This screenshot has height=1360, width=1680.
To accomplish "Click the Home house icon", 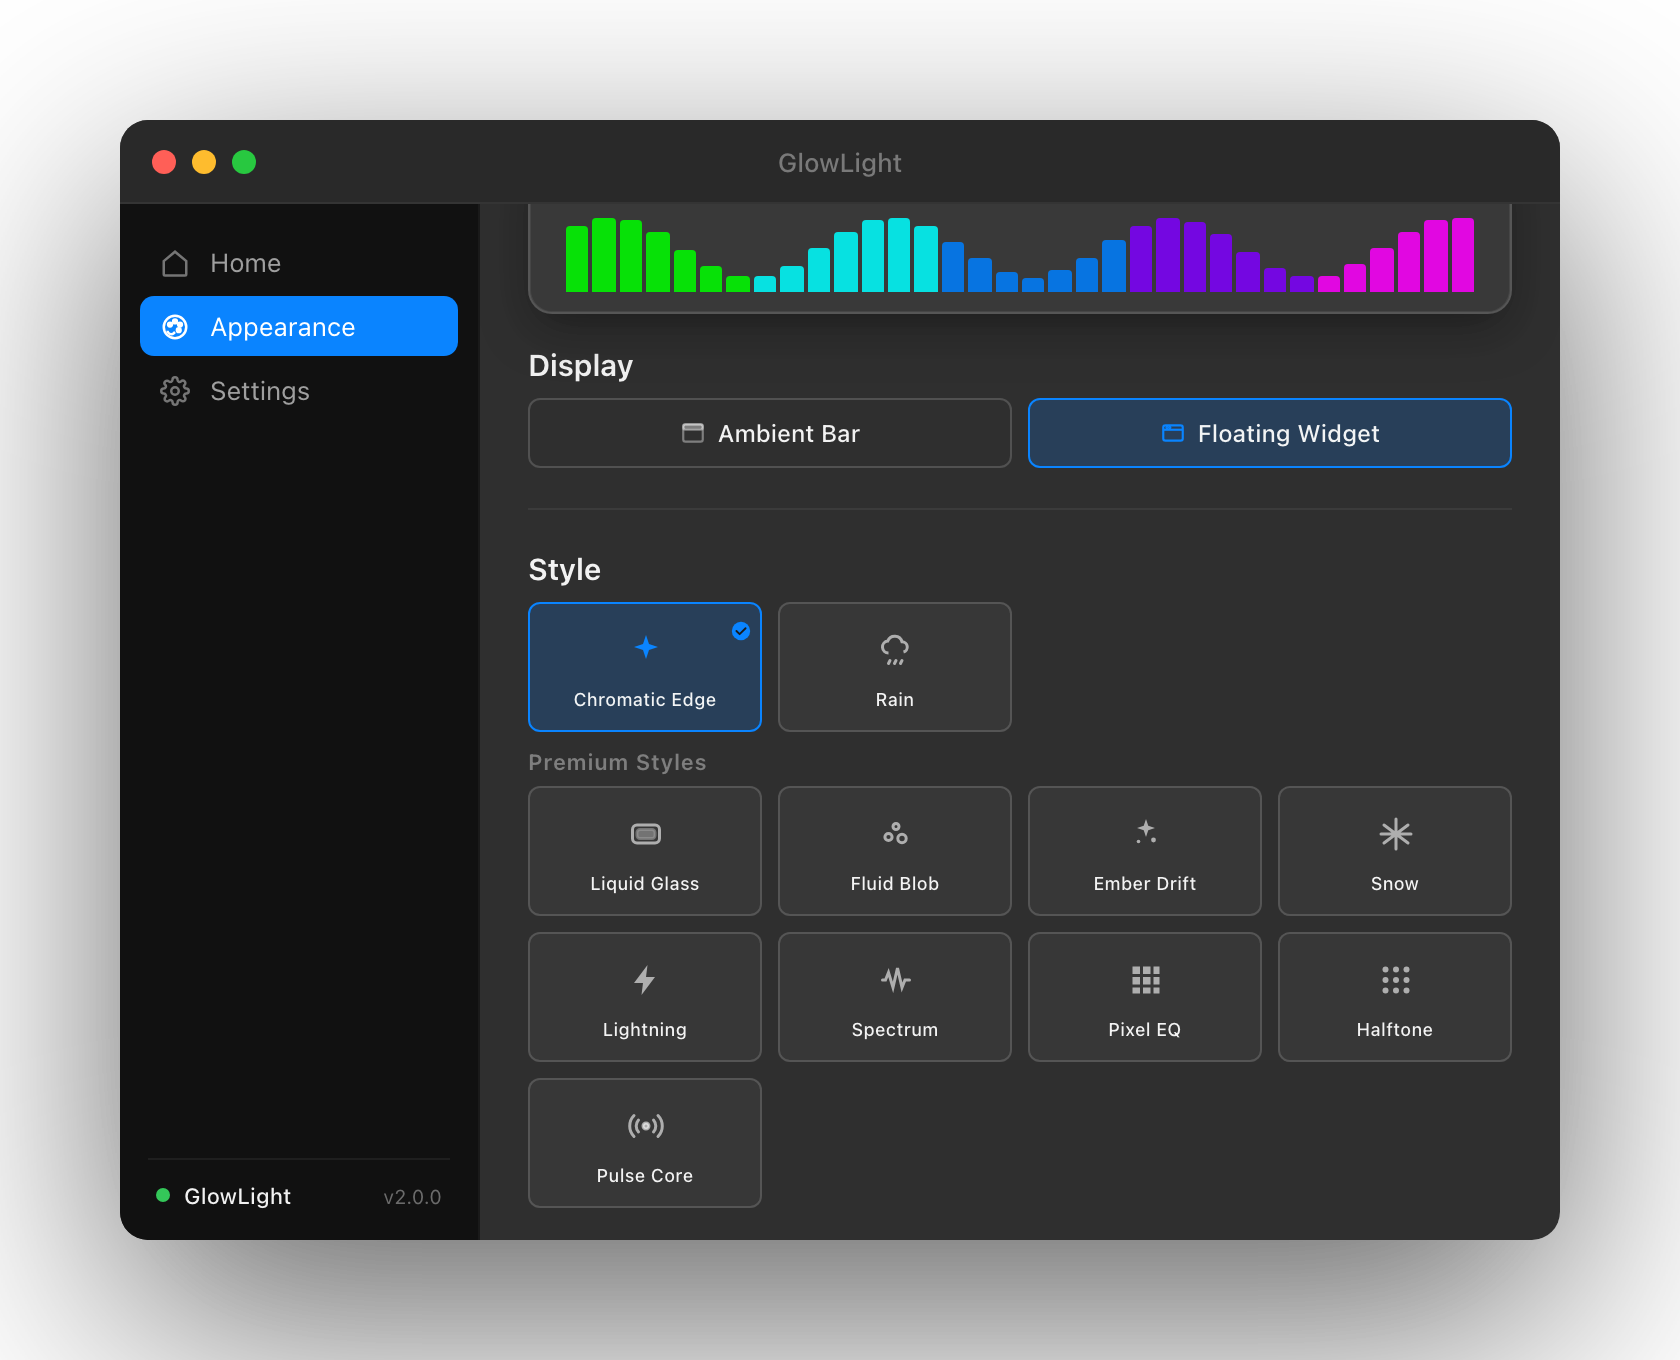I will pos(175,263).
